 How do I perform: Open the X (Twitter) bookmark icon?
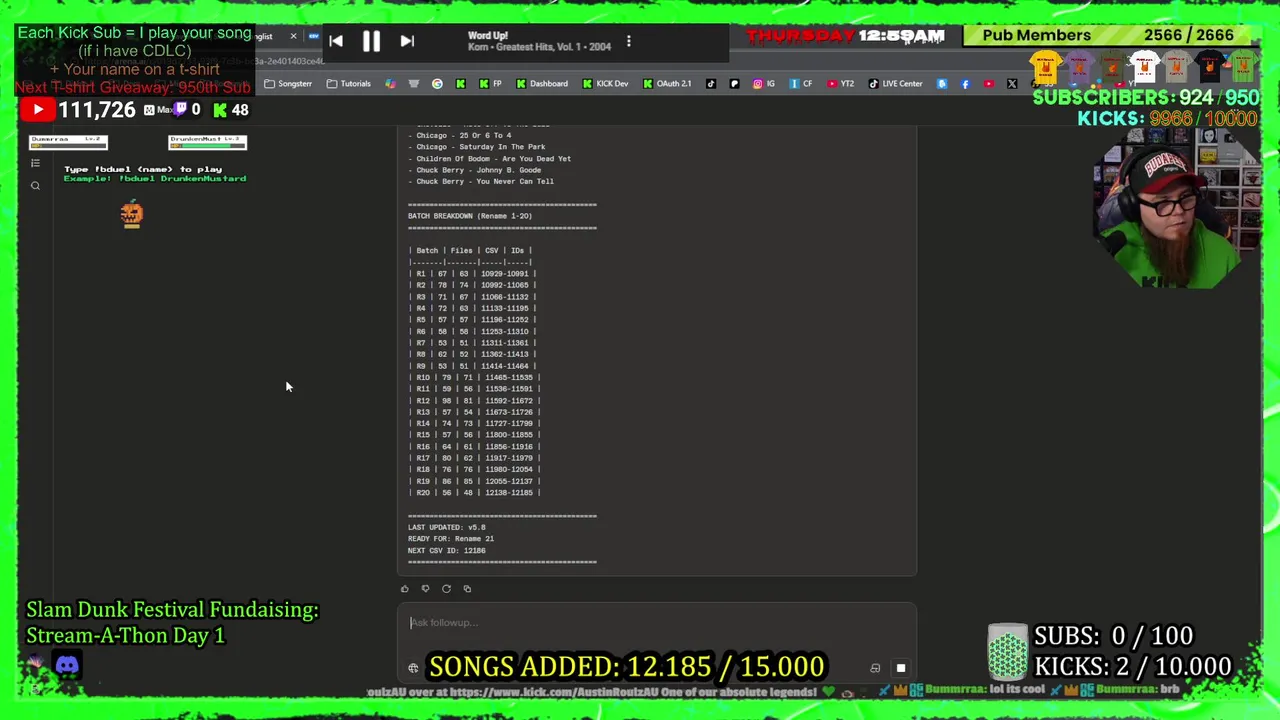tap(1012, 84)
